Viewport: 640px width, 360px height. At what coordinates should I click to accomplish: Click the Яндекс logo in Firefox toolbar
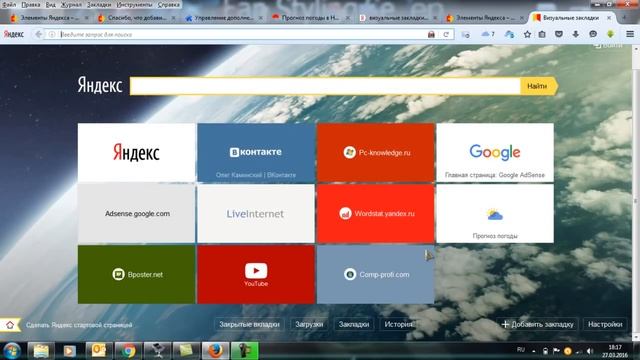click(x=14, y=34)
